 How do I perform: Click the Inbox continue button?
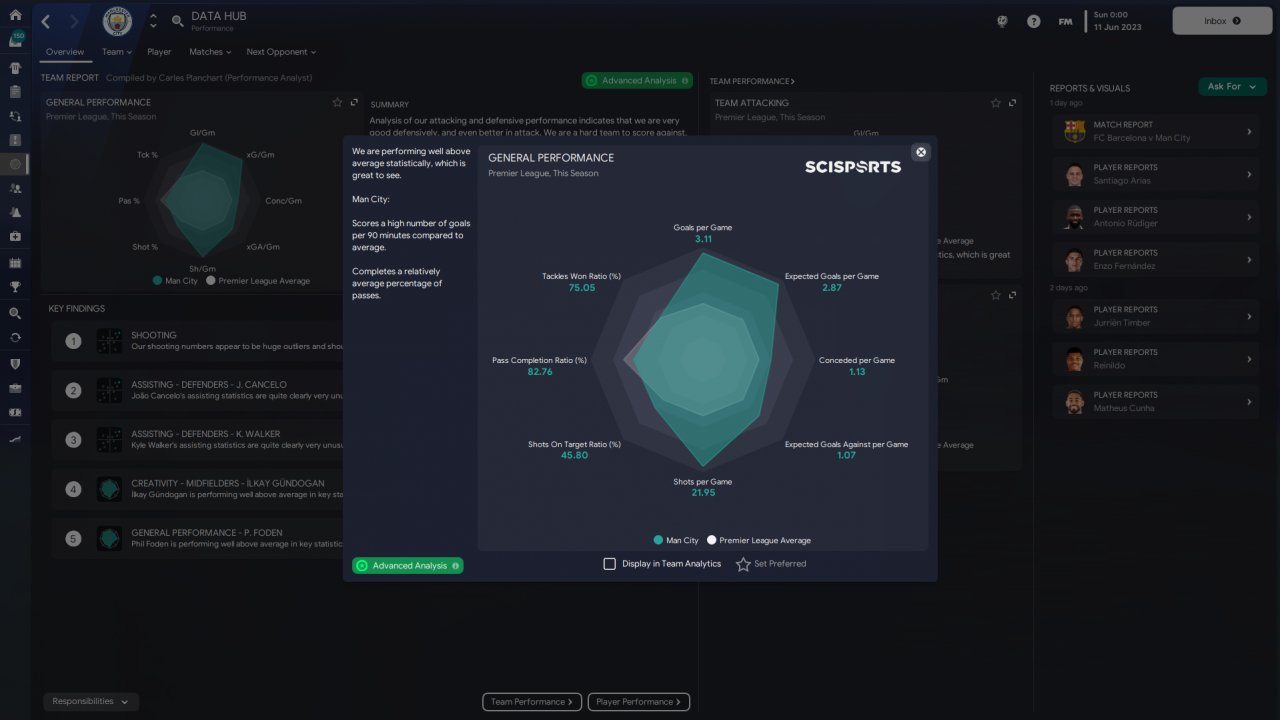[x=1222, y=21]
